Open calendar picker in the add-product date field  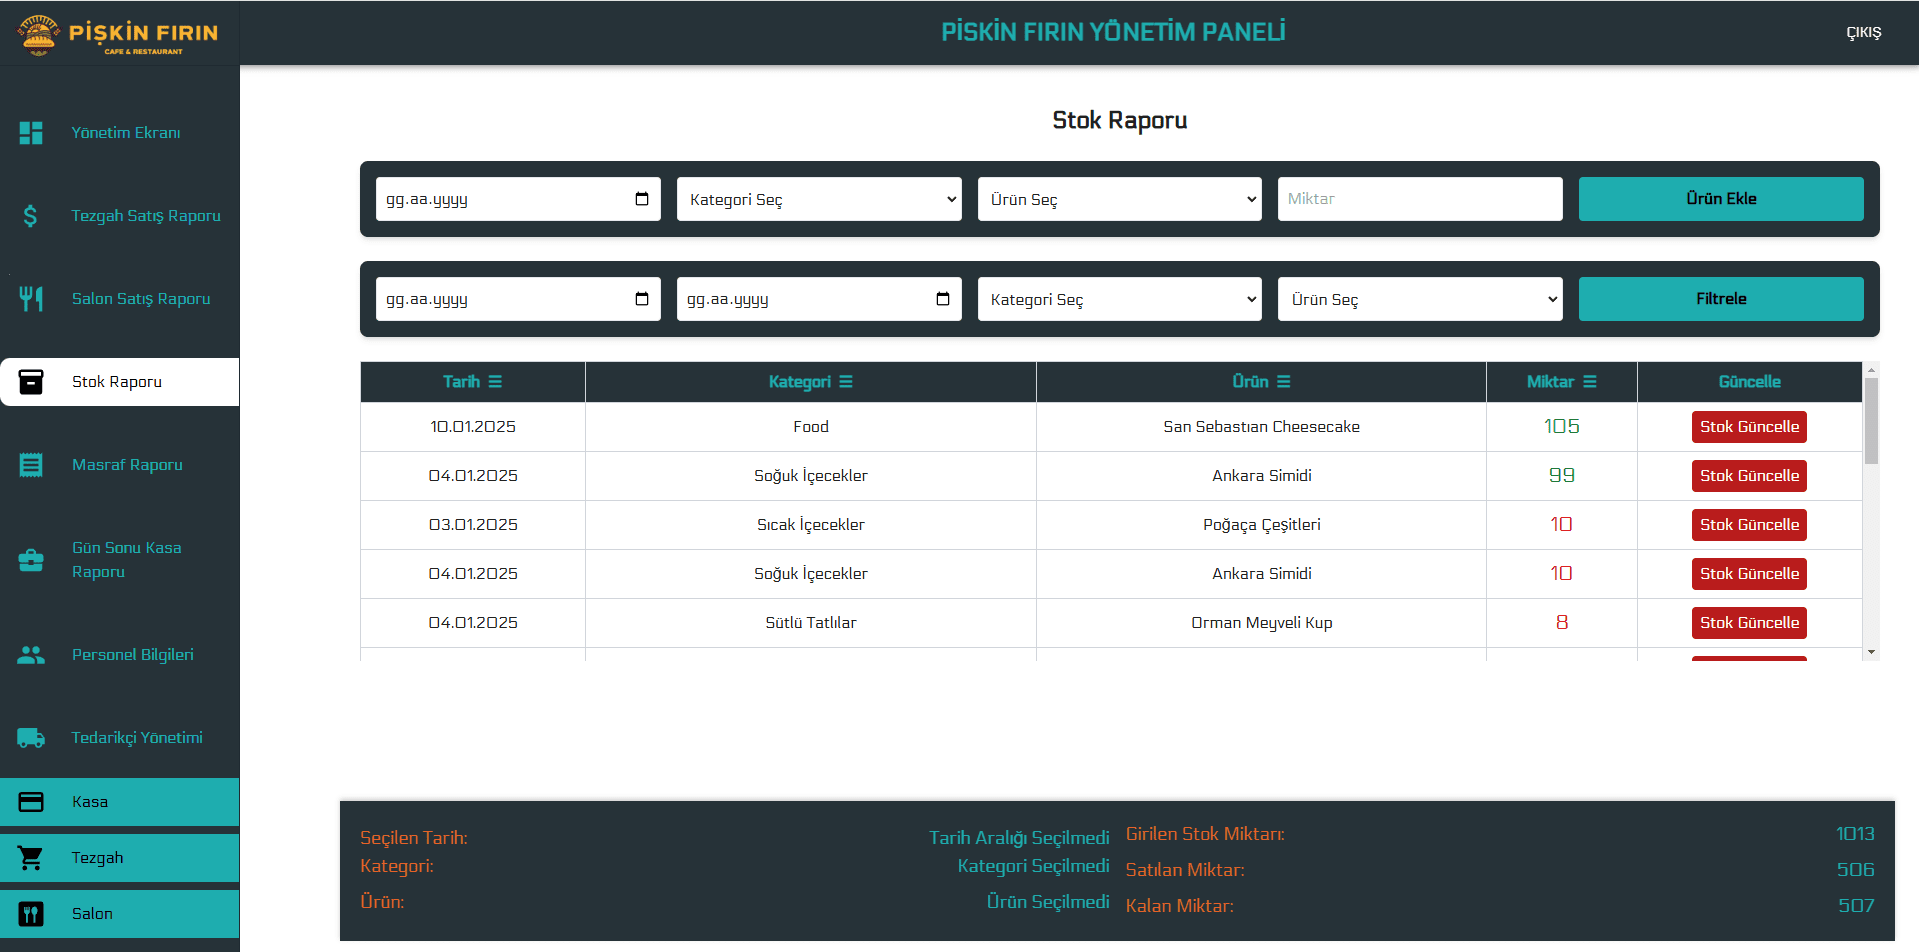point(642,199)
